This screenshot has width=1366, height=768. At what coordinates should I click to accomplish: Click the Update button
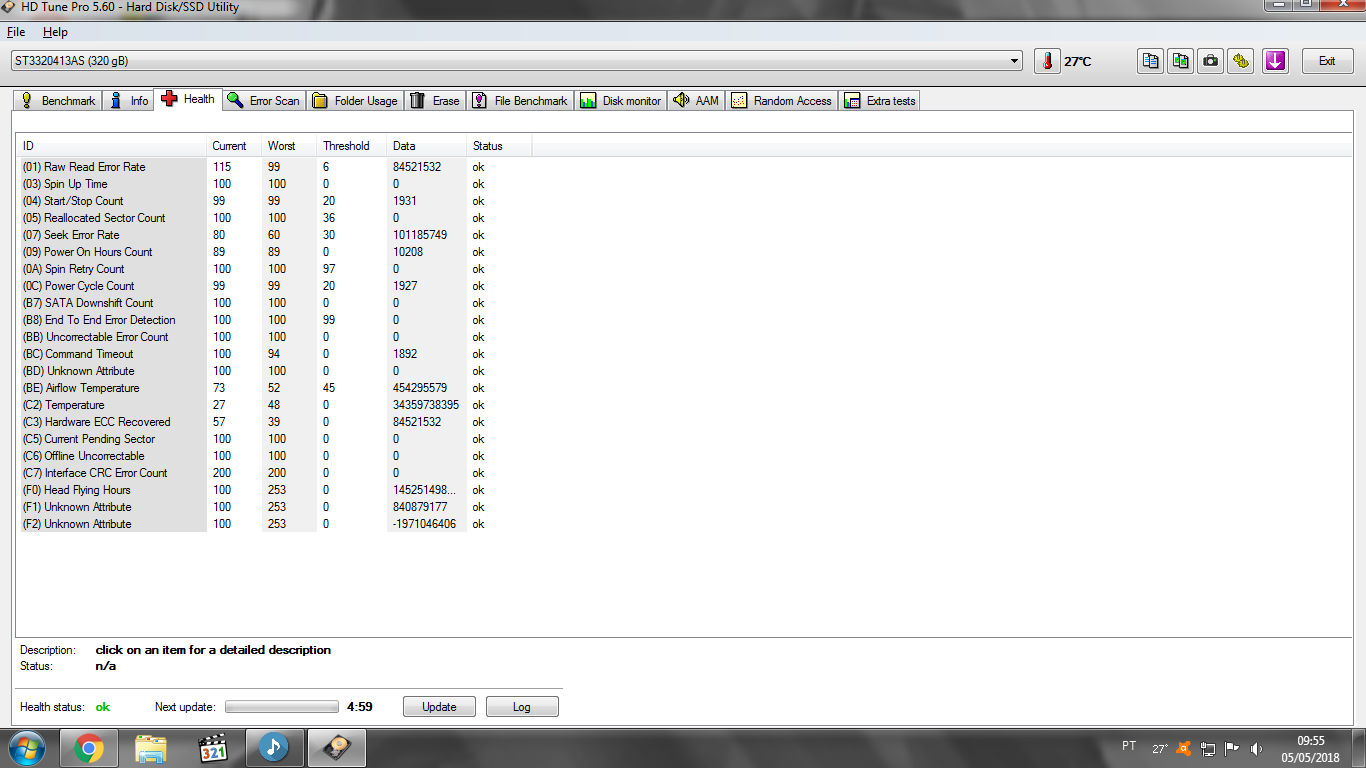point(439,707)
